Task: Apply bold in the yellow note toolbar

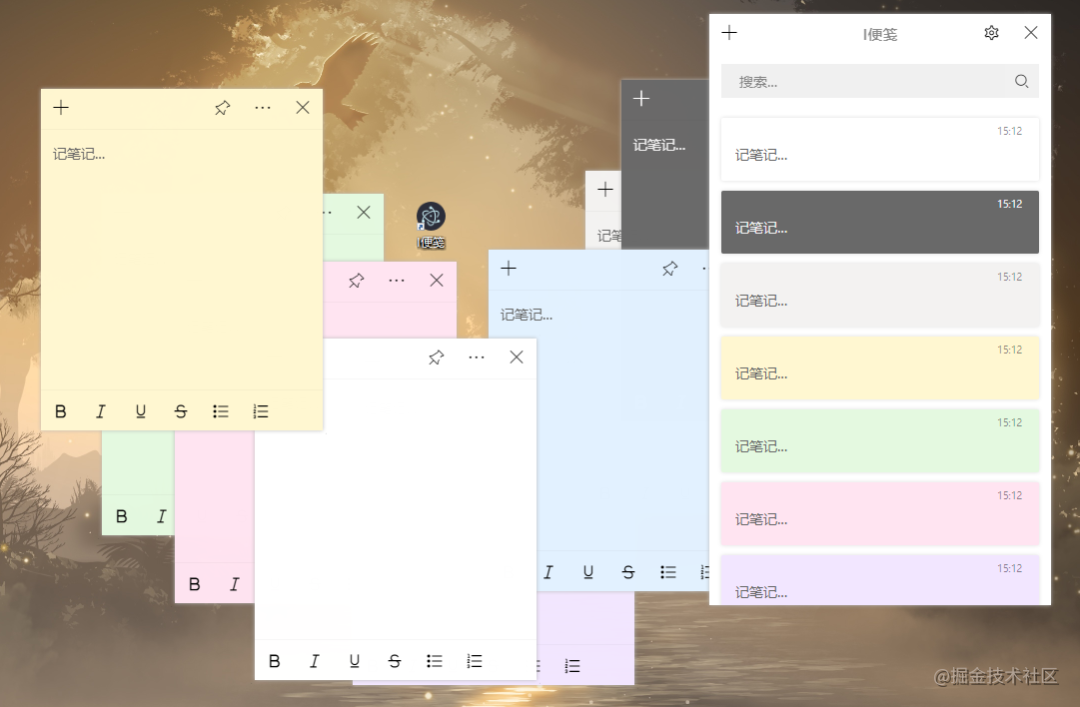Action: 61,411
